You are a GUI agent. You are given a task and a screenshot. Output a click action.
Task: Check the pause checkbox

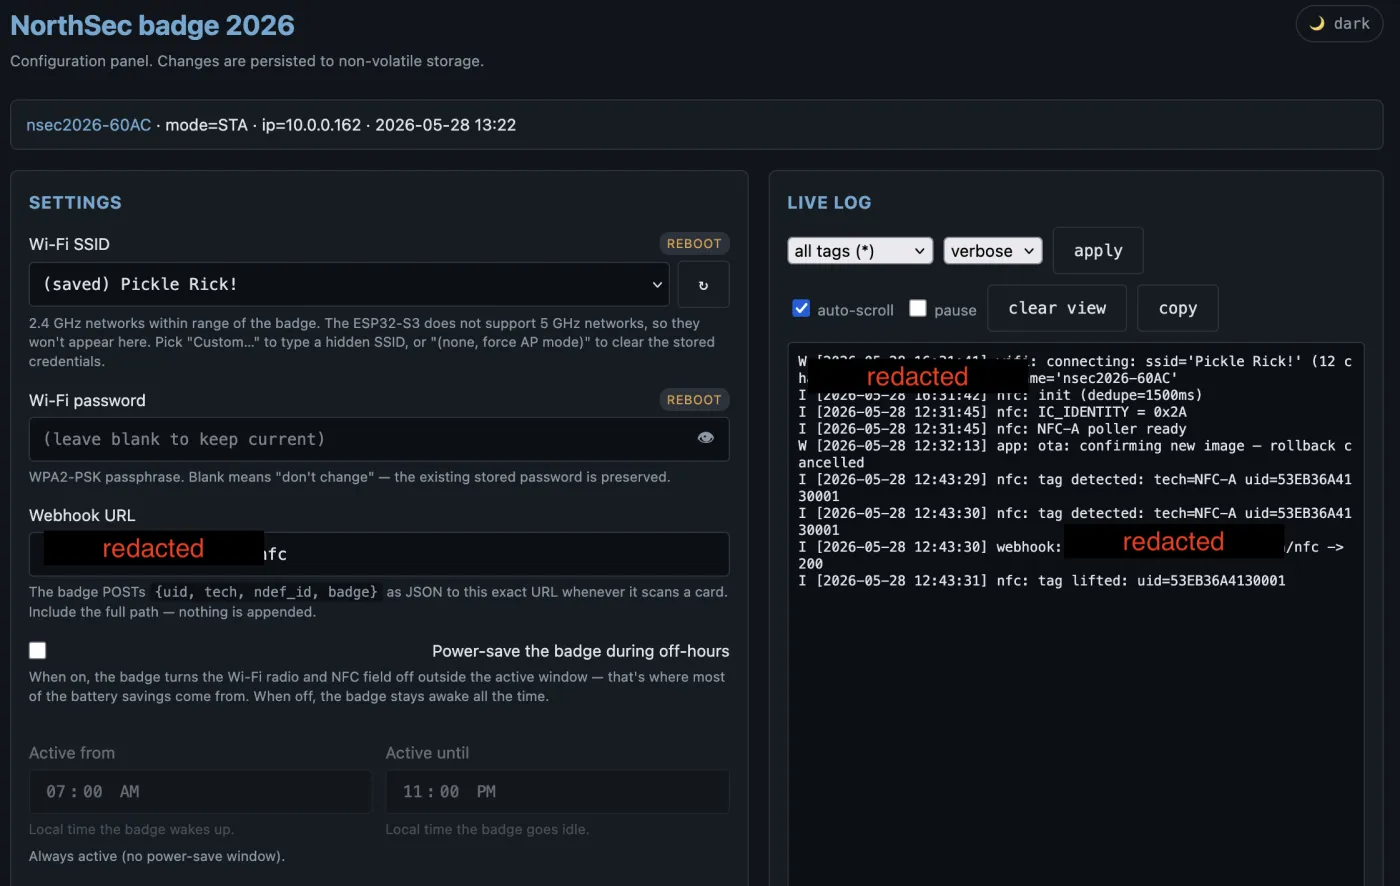(918, 309)
